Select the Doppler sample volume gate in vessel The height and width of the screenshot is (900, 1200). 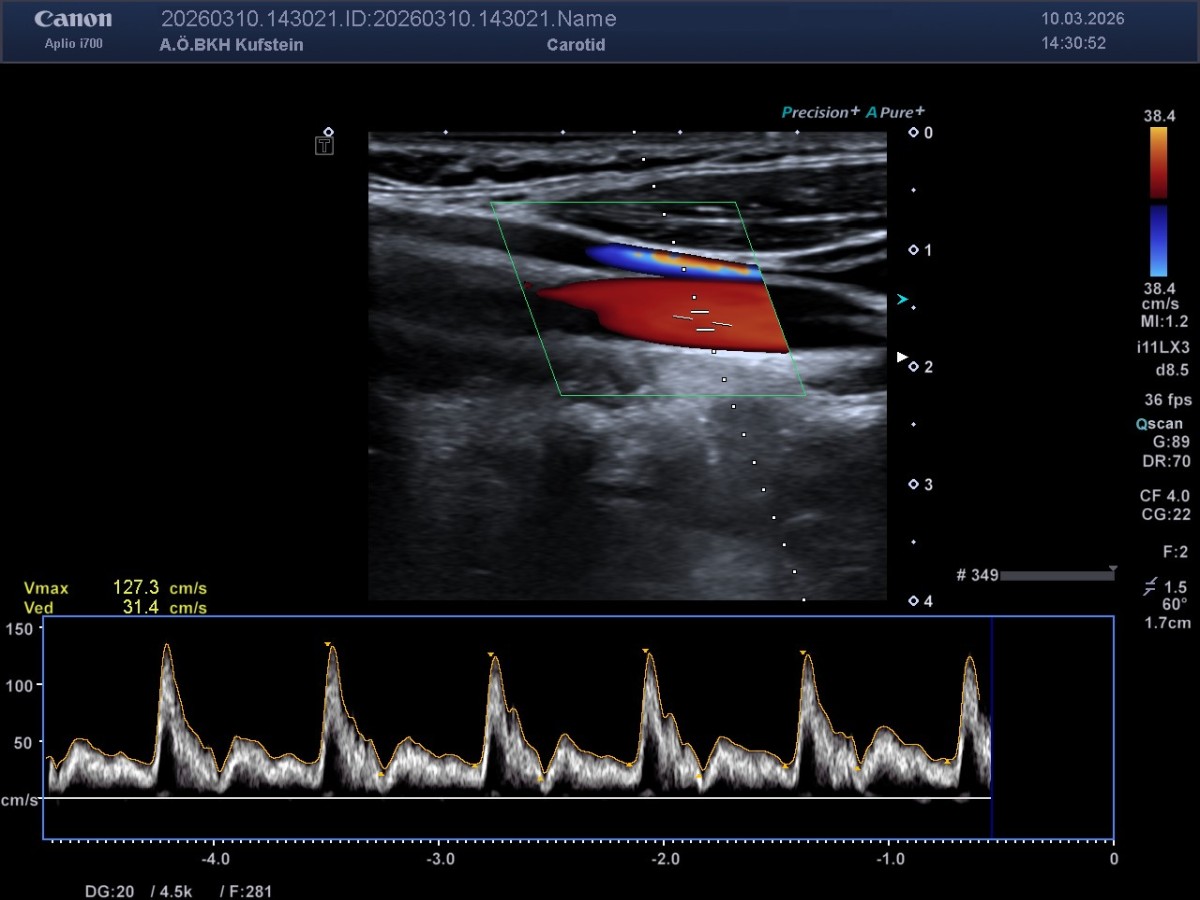point(704,320)
